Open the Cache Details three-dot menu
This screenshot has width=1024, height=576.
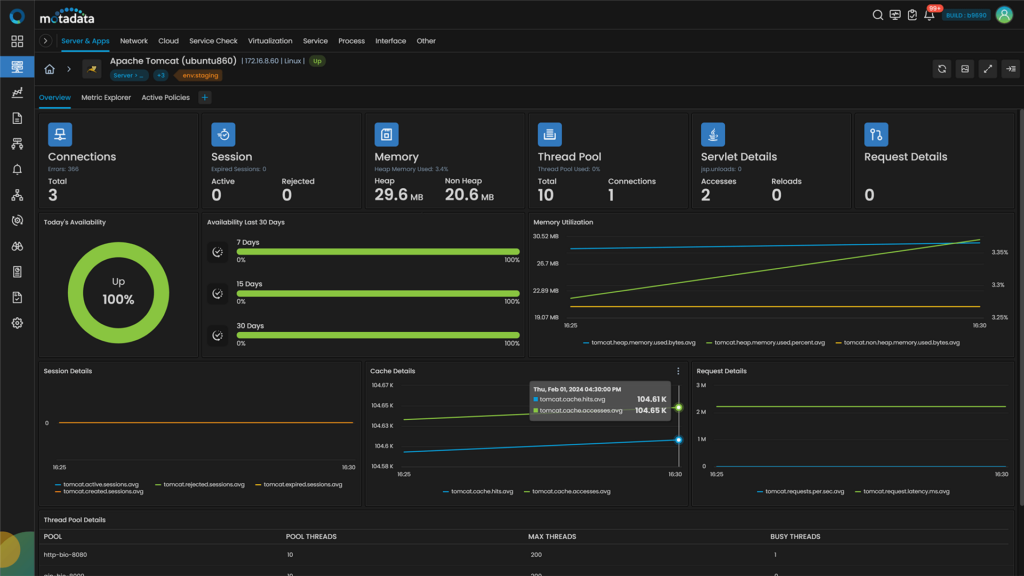click(678, 370)
